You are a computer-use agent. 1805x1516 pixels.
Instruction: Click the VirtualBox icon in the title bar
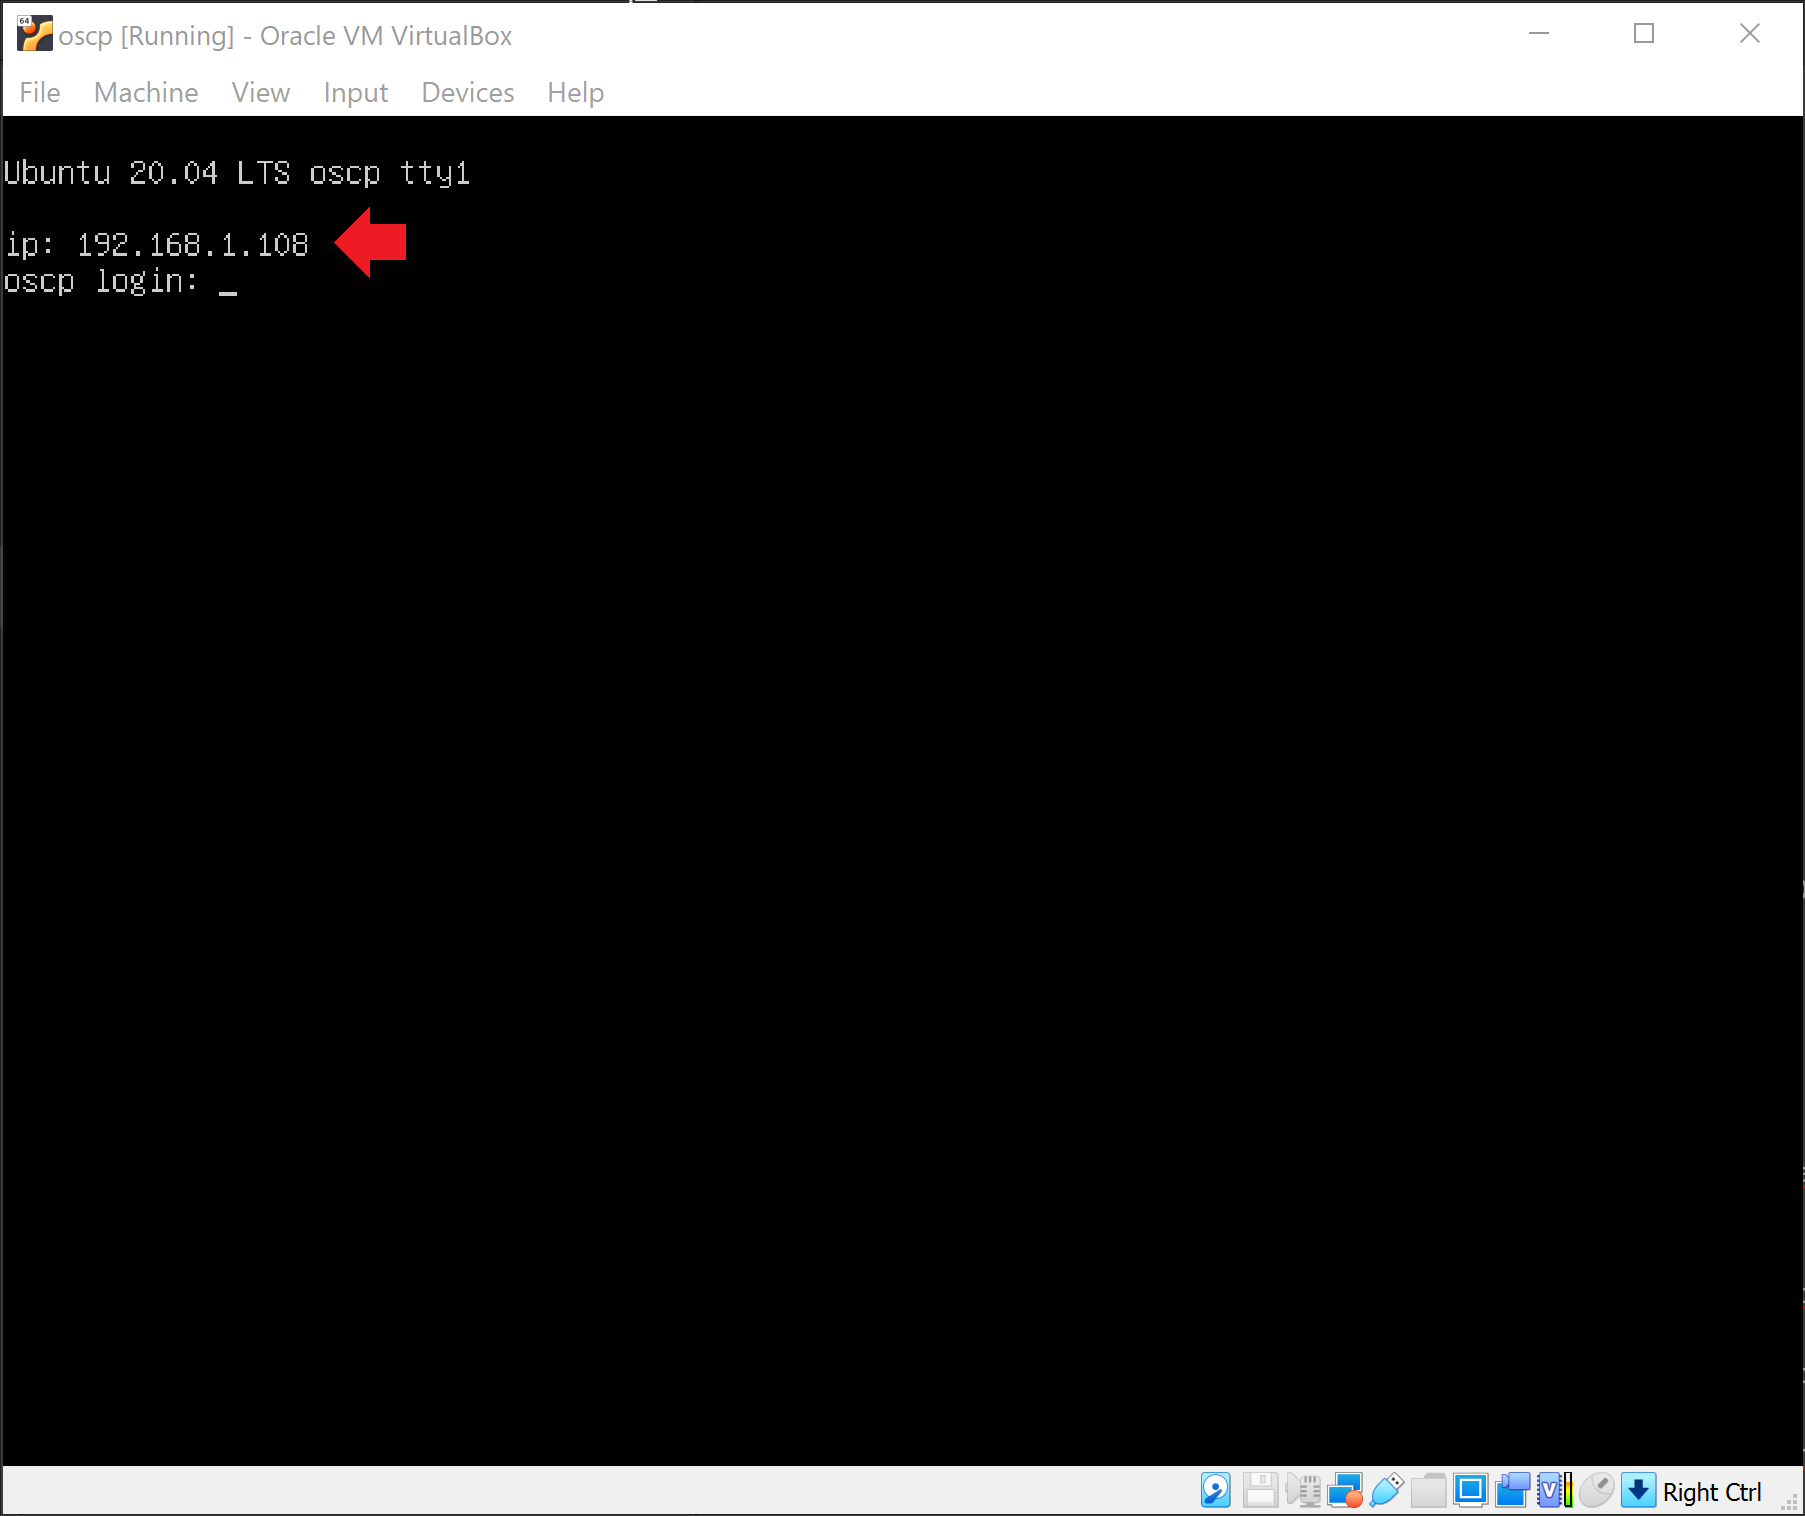(34, 33)
